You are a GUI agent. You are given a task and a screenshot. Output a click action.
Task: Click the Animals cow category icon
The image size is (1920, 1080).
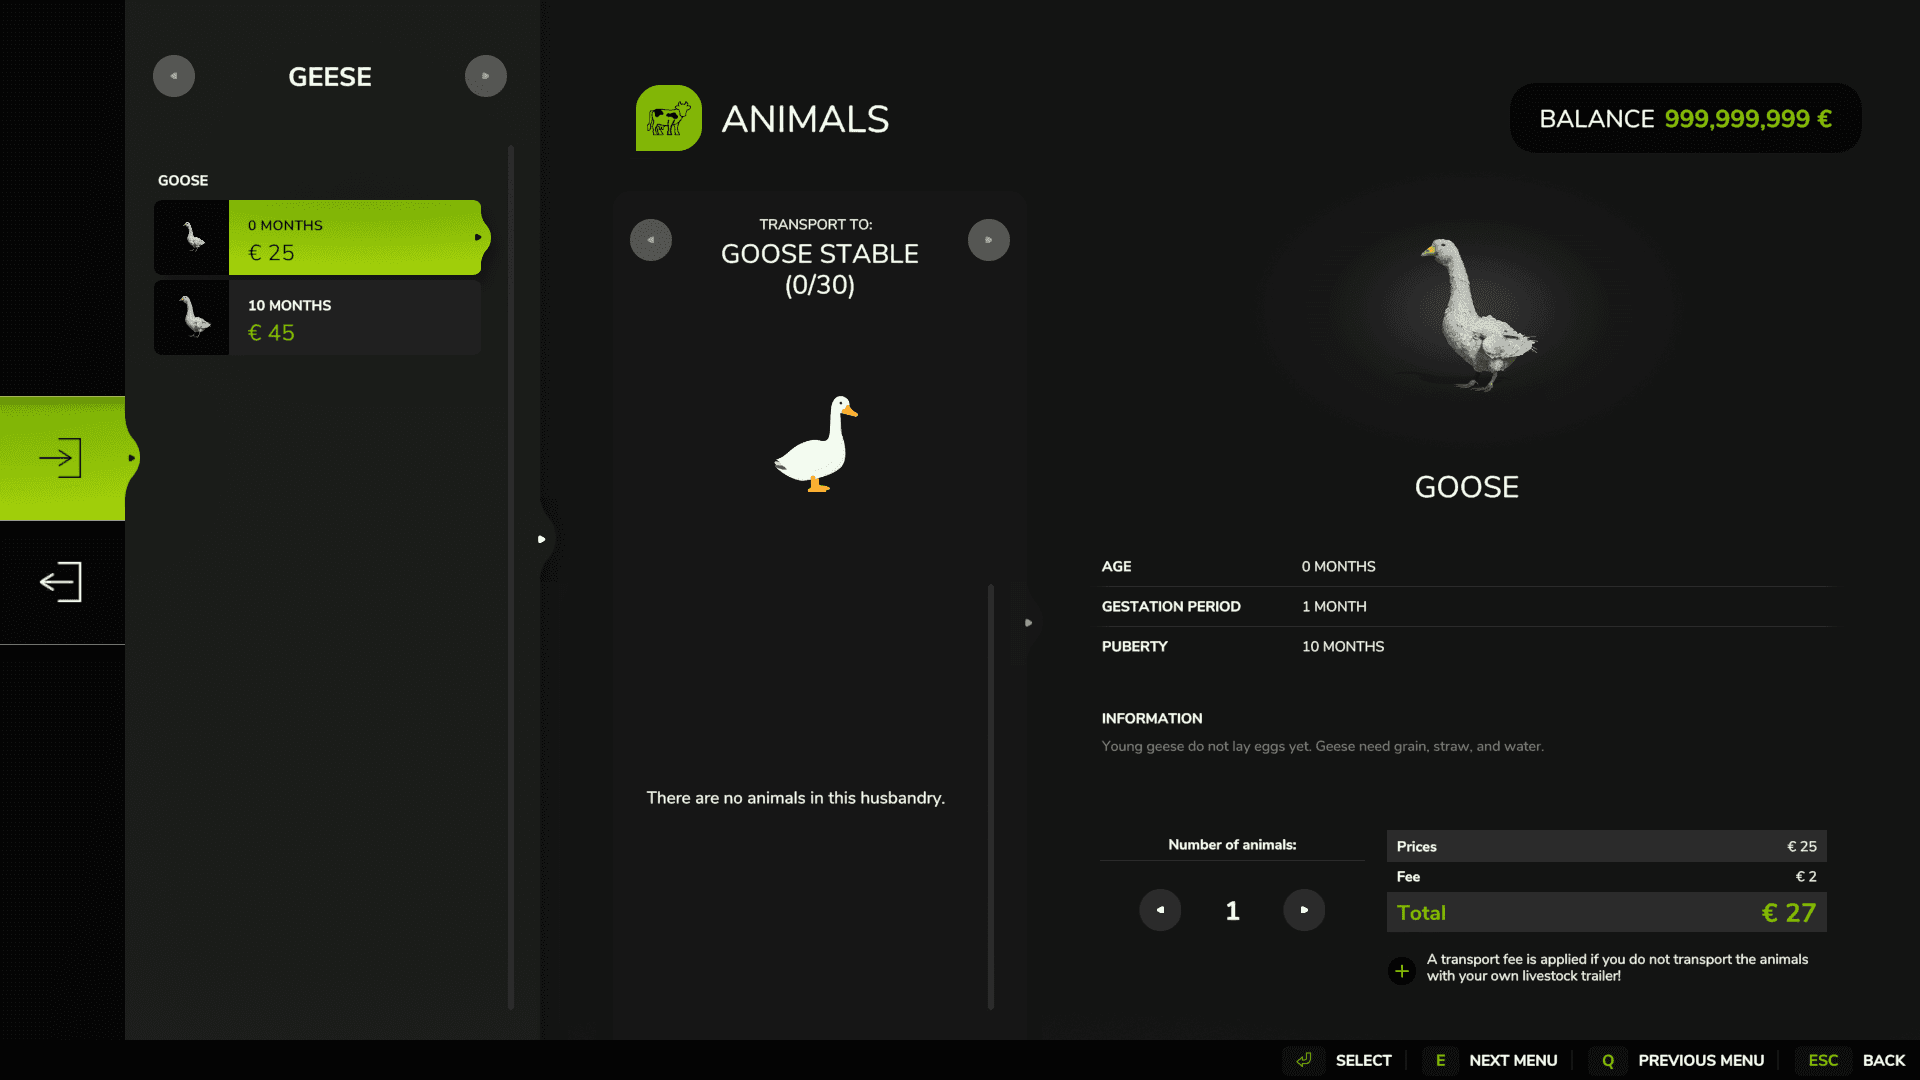[669, 118]
